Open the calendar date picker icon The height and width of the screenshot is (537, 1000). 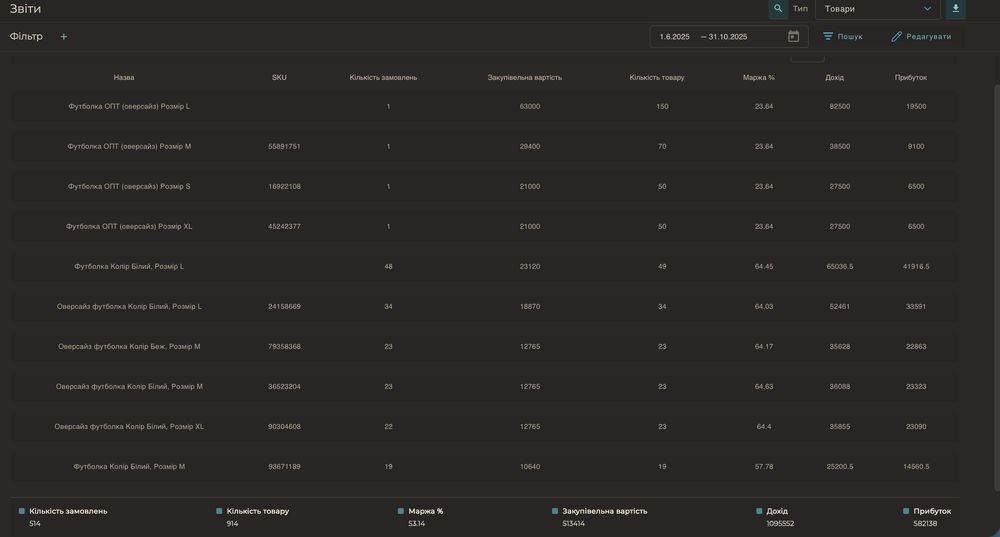pyautogui.click(x=793, y=36)
